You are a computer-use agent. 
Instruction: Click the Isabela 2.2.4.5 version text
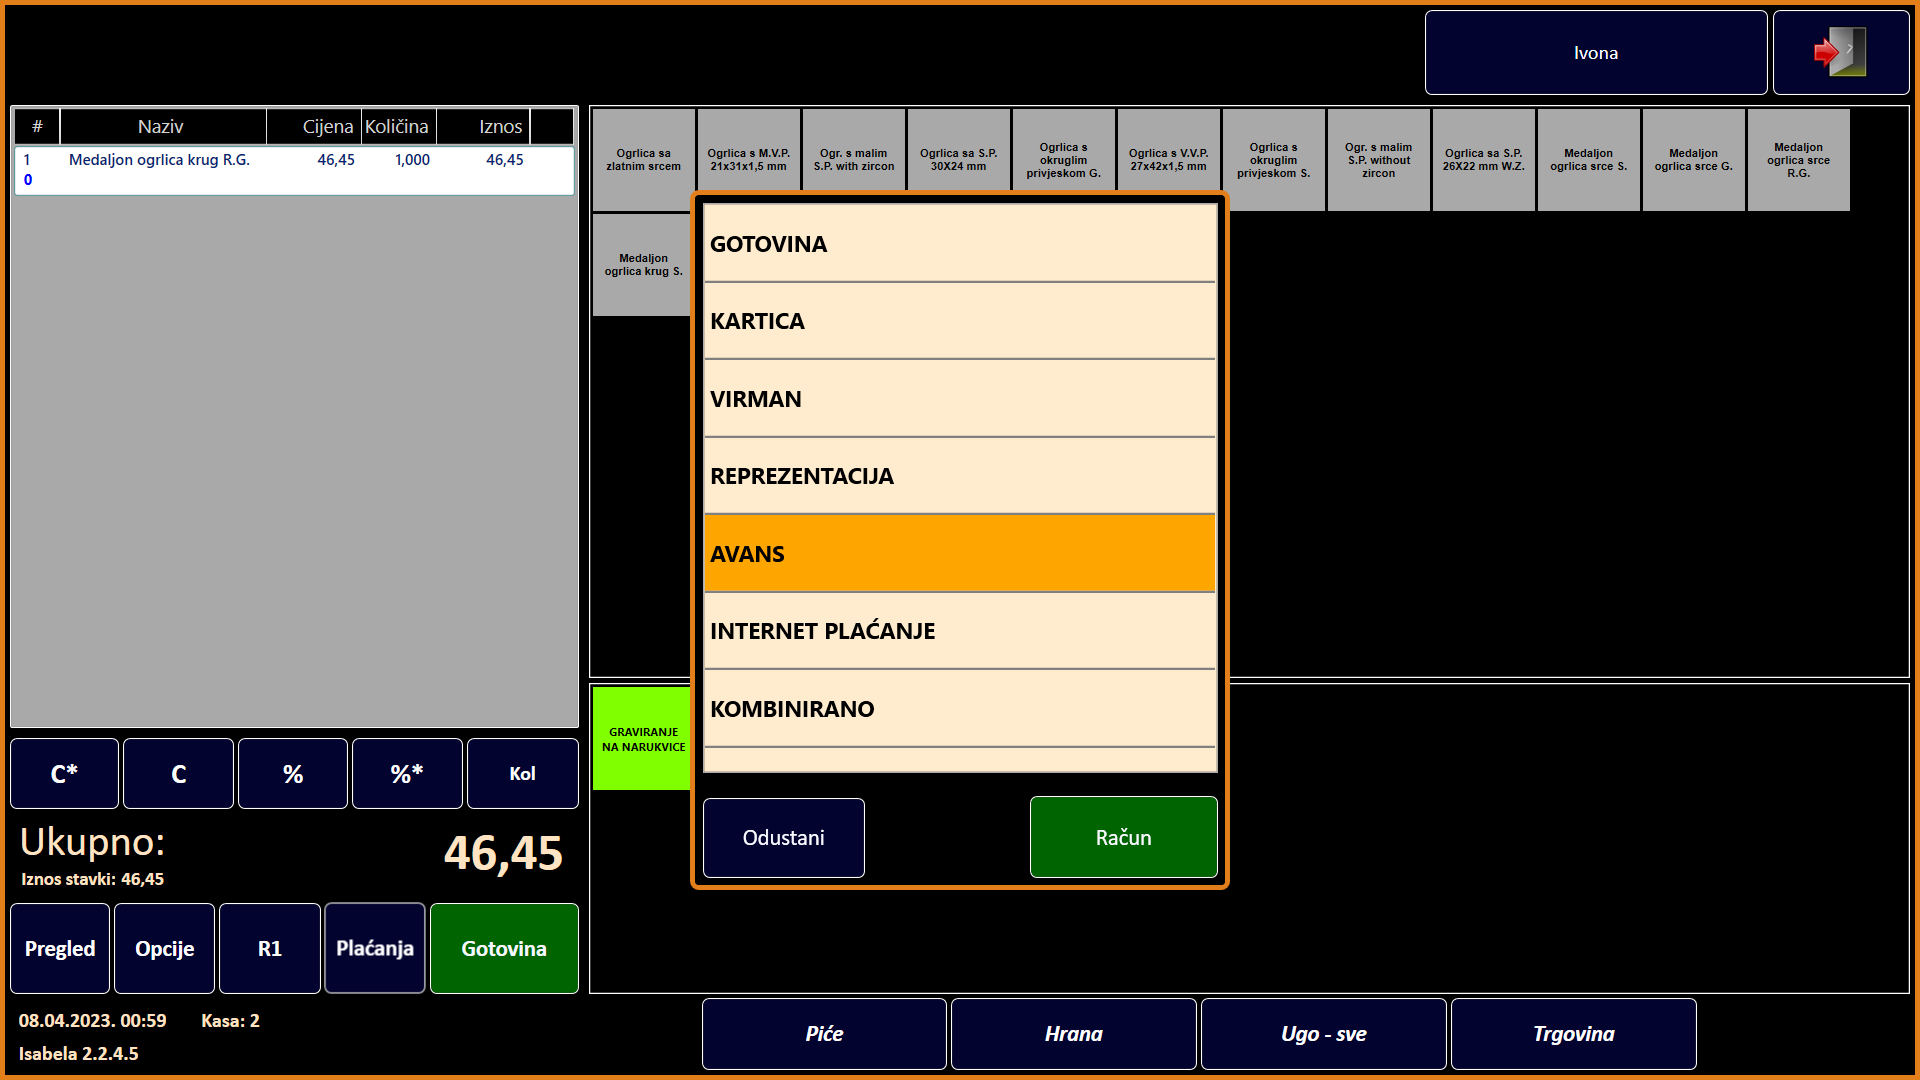[x=79, y=1054]
